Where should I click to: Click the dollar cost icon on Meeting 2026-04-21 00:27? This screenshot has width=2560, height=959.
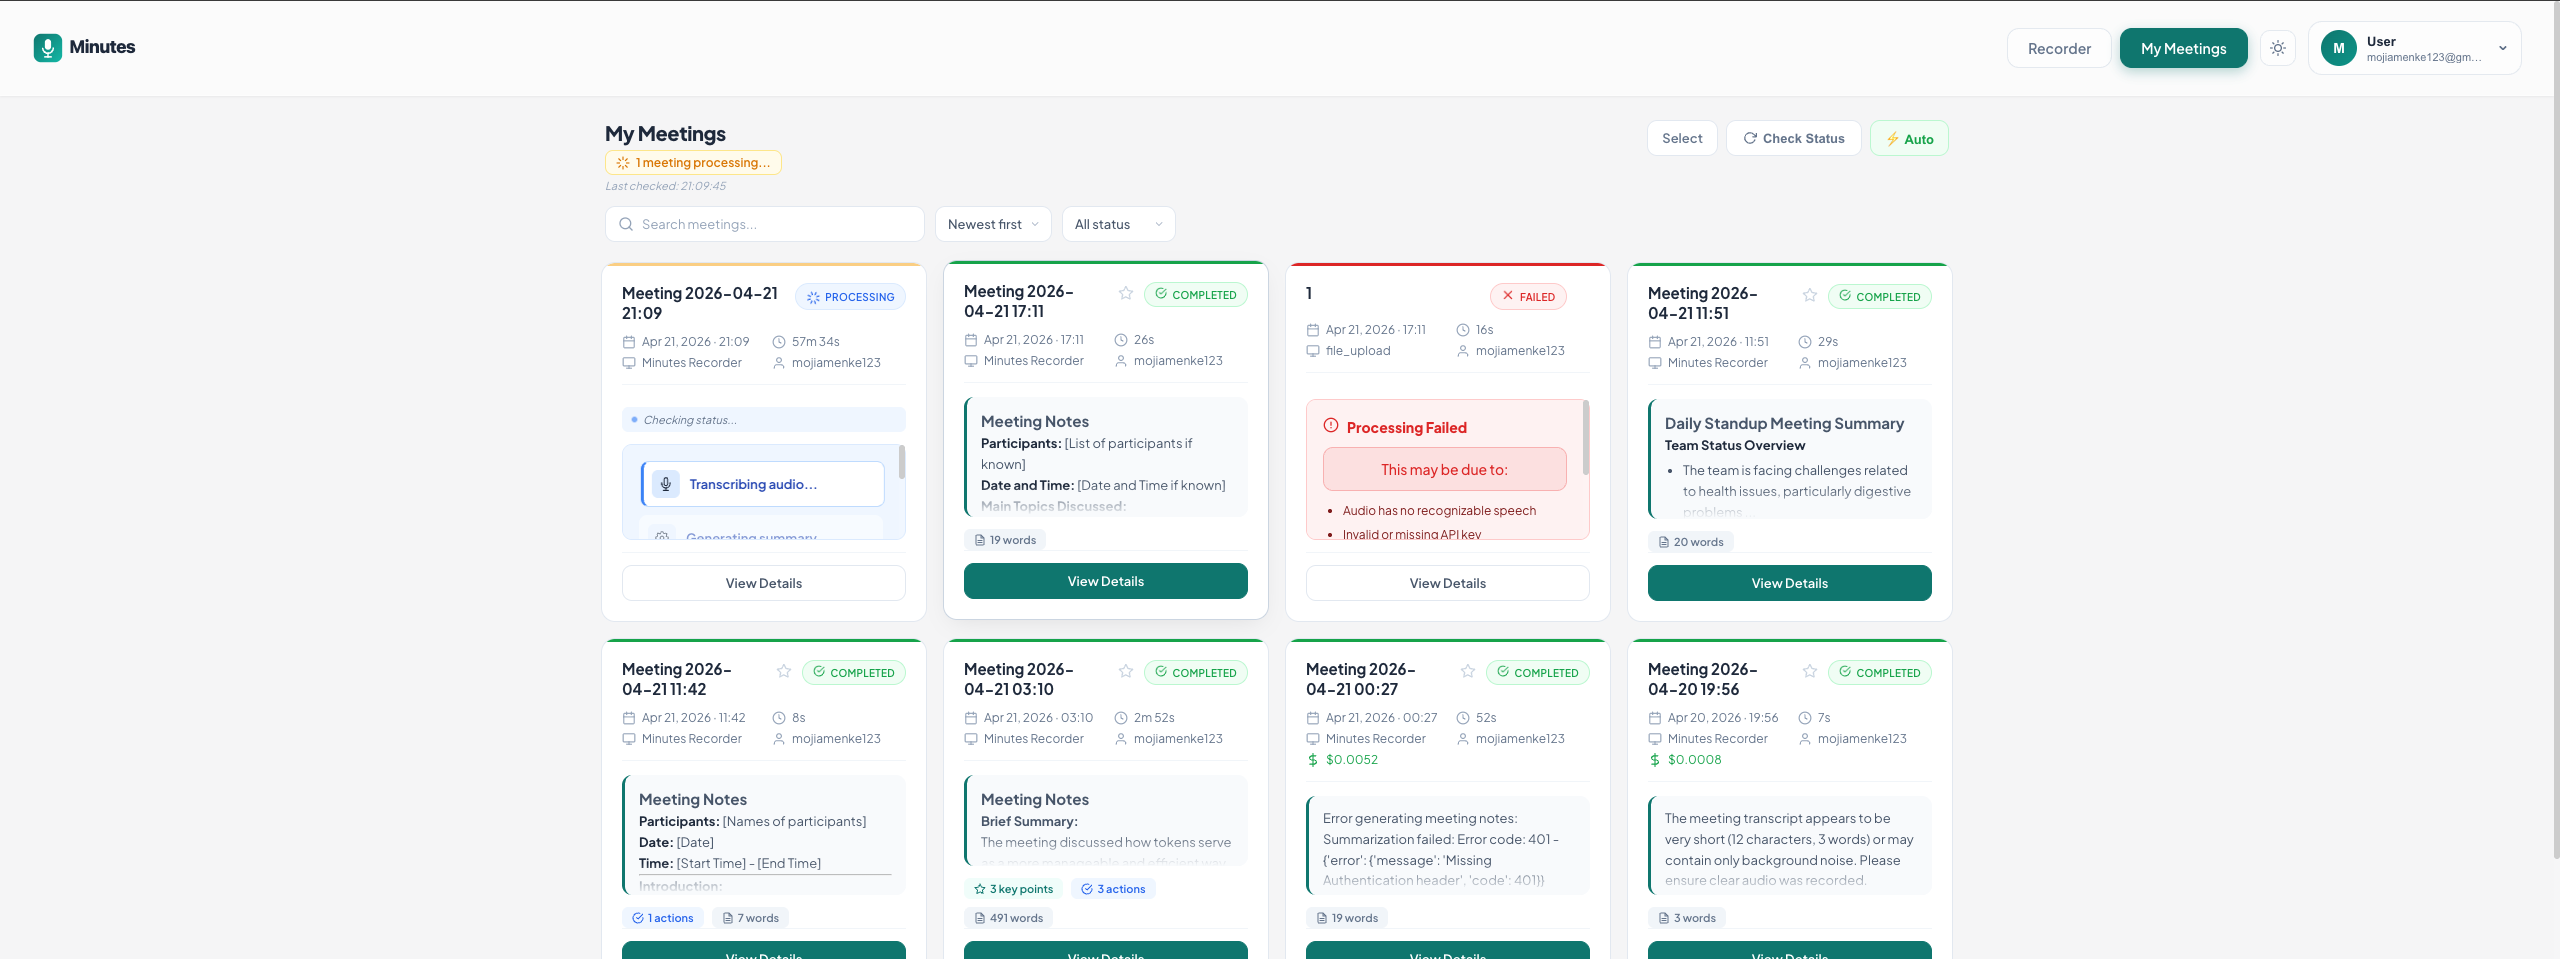(1311, 760)
